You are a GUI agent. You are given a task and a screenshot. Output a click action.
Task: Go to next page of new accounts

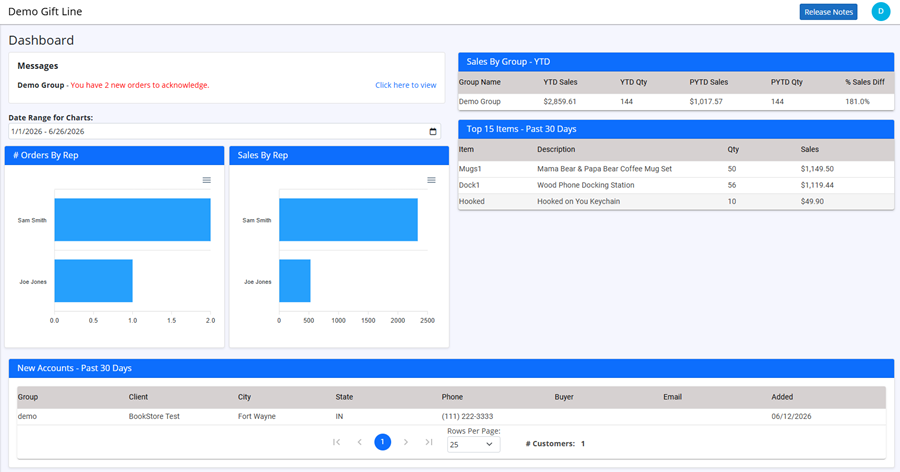coord(406,442)
